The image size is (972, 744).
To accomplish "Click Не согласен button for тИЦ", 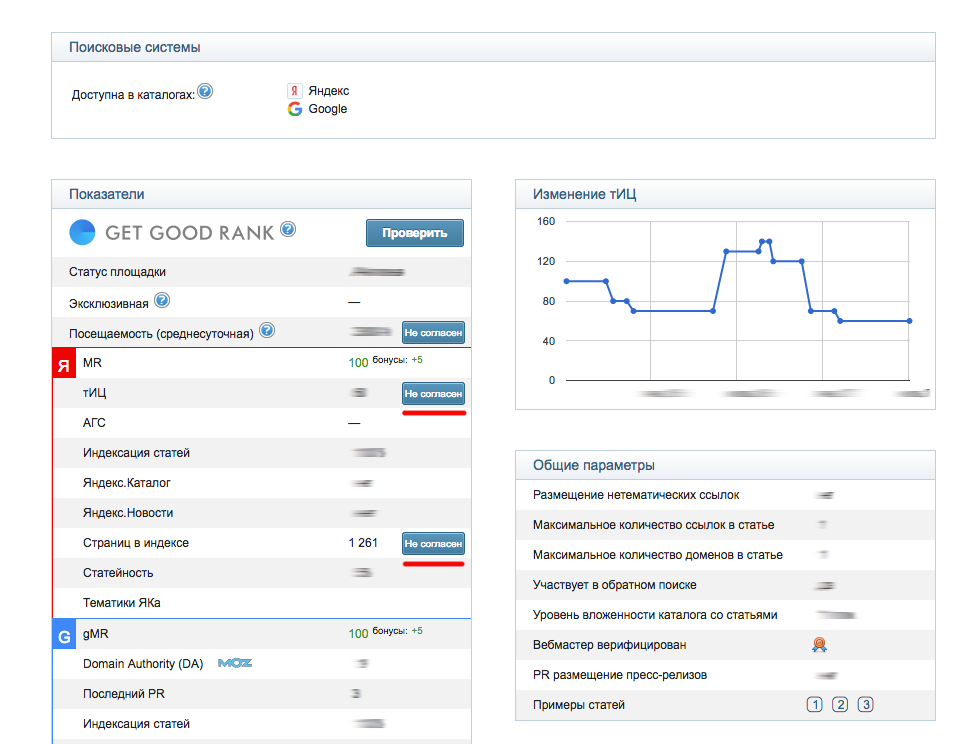I will (x=433, y=394).
